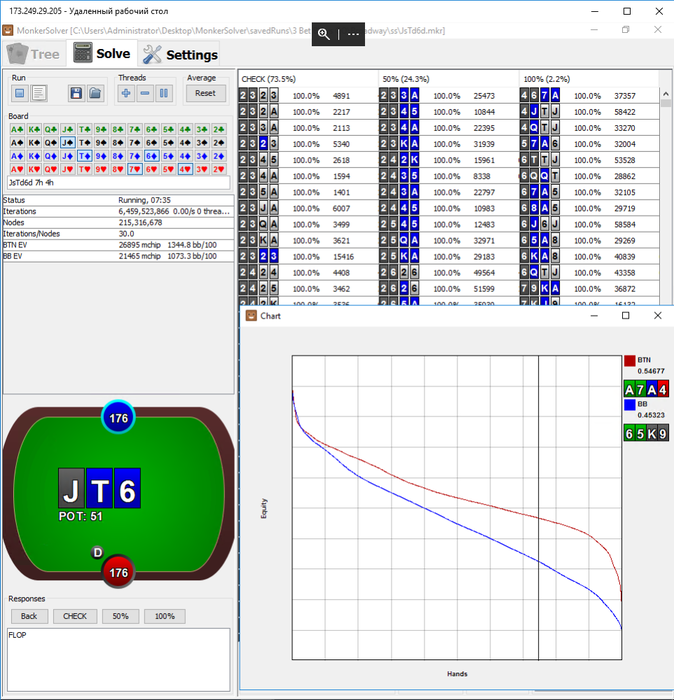674x700 pixels.
Task: Select the 100% (2.2%) column header
Action: pos(589,79)
